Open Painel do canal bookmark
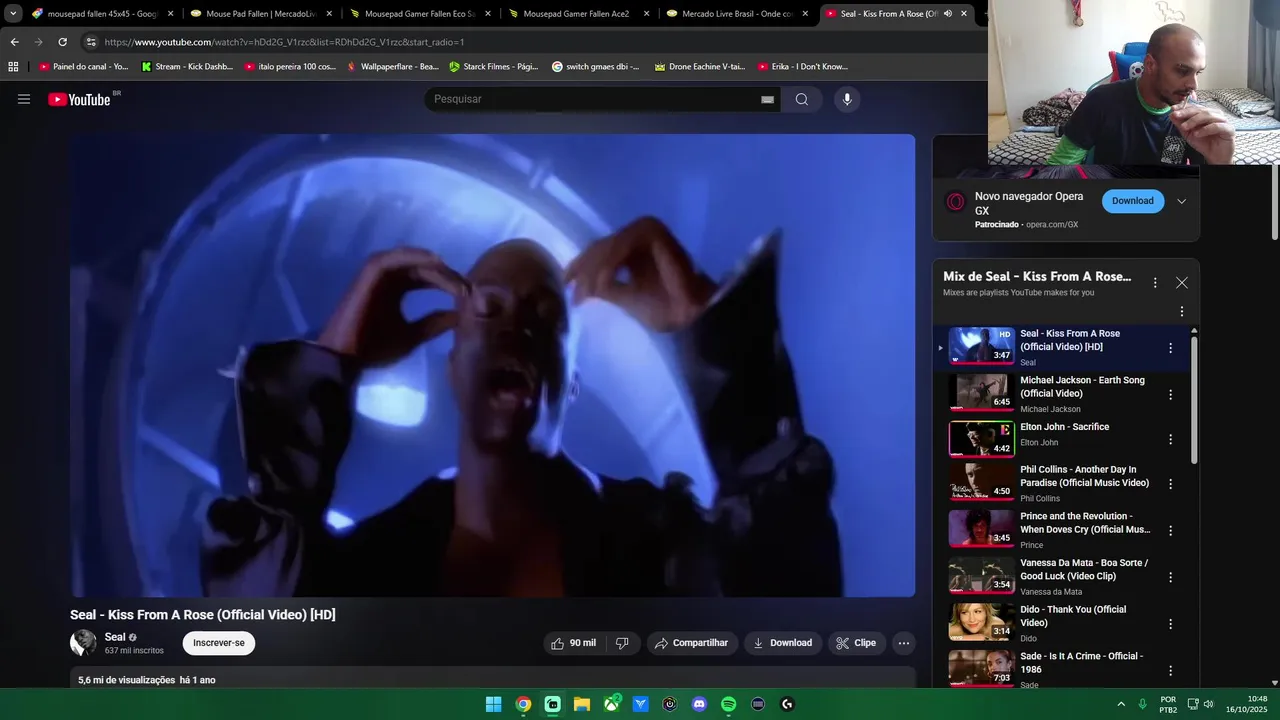The image size is (1280, 720). 83,67
